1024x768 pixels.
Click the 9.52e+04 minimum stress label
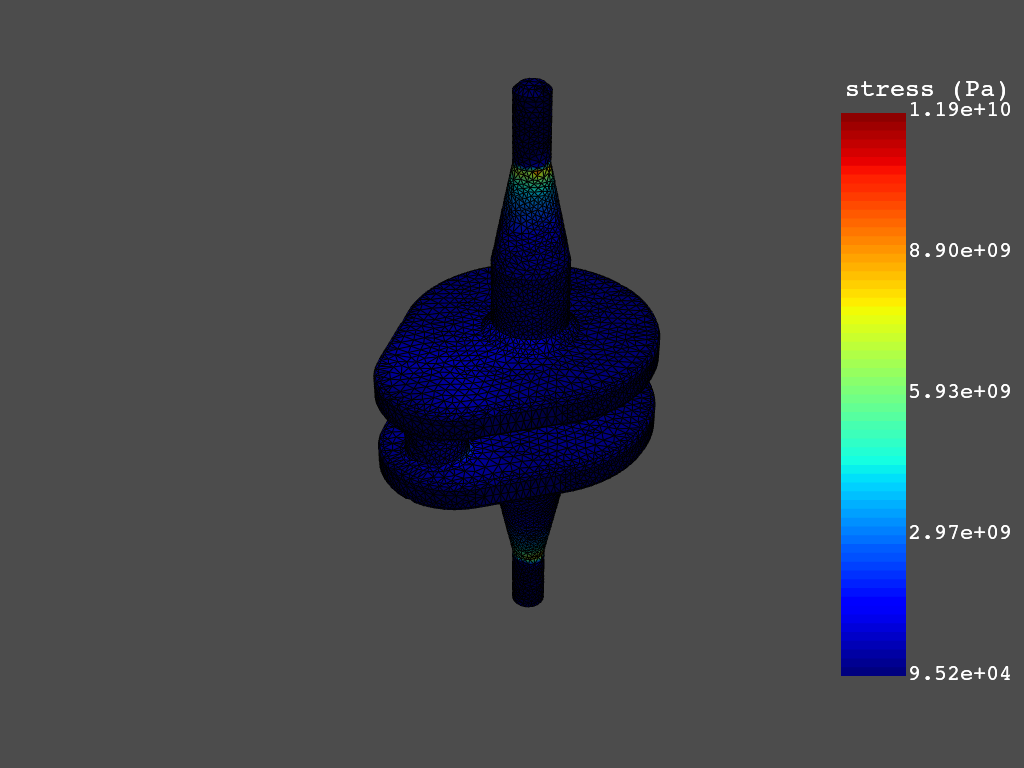coord(959,673)
